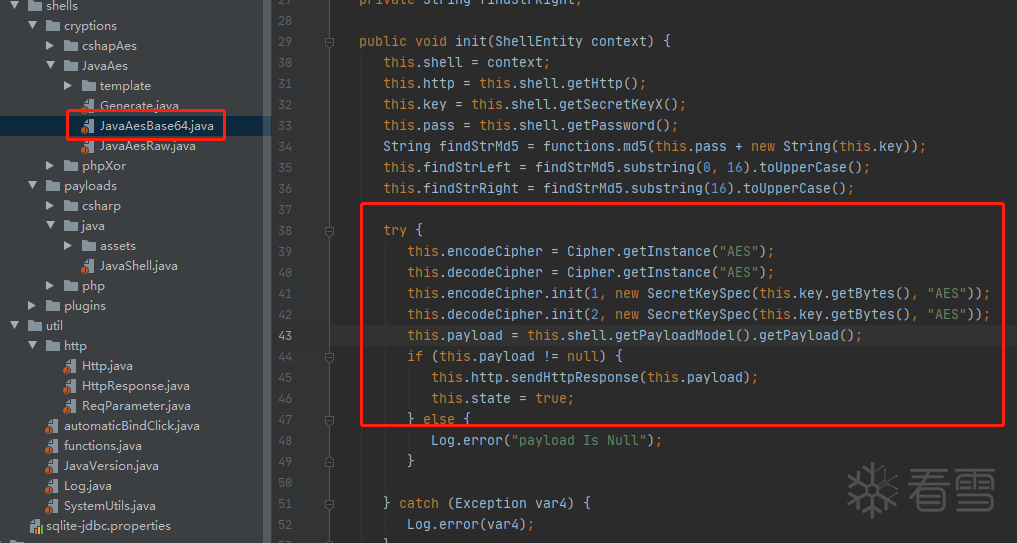Click line number 43 in gutter

click(285, 335)
